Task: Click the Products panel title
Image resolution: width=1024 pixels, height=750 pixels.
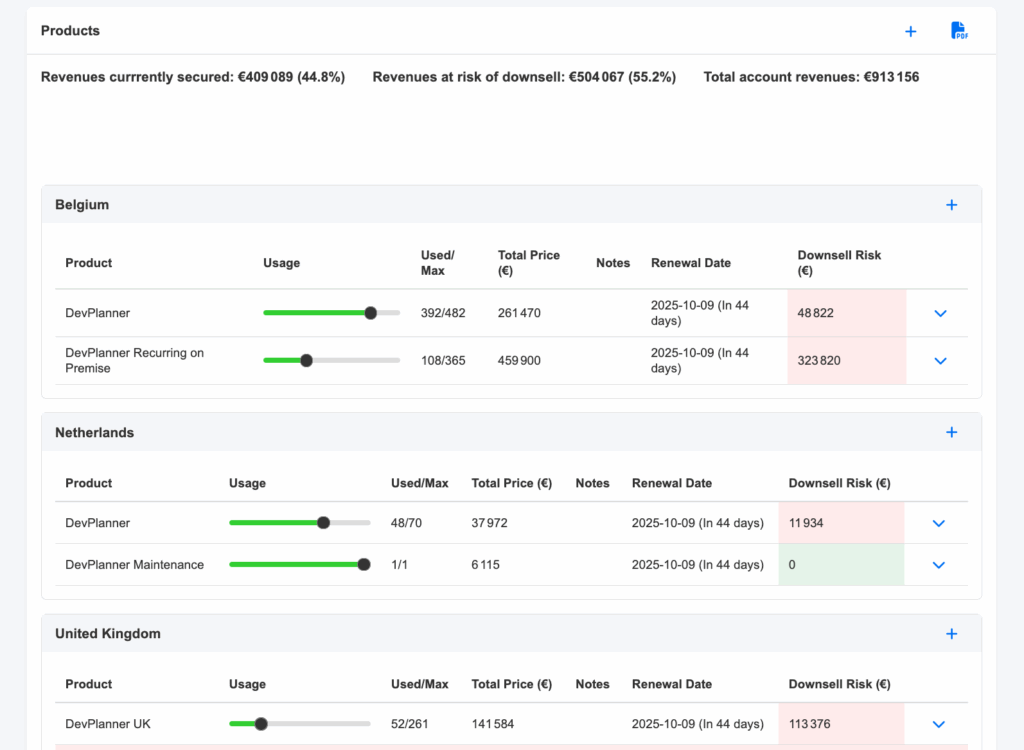Action: coord(71,31)
